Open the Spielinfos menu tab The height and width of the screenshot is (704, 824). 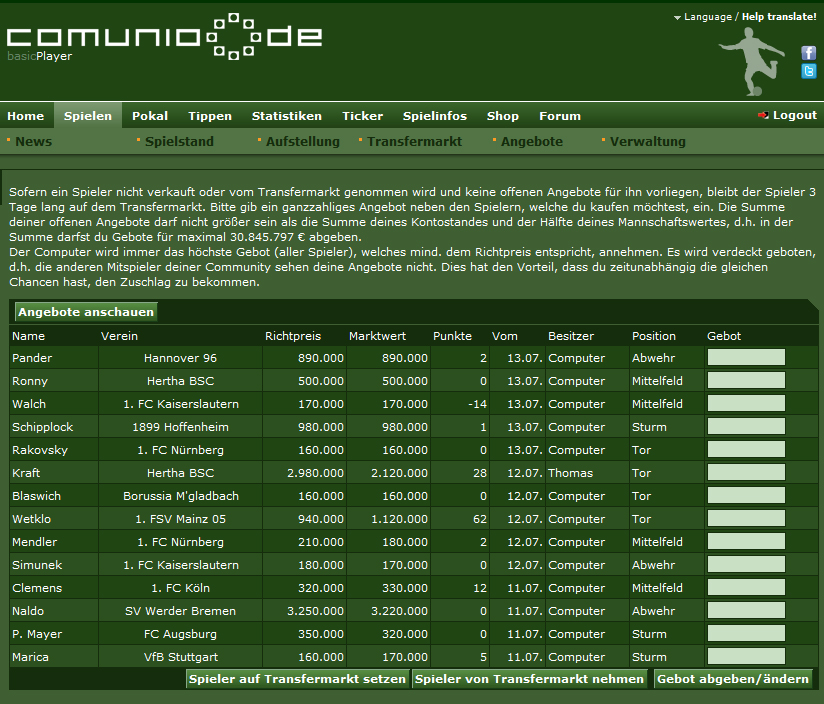(435, 116)
